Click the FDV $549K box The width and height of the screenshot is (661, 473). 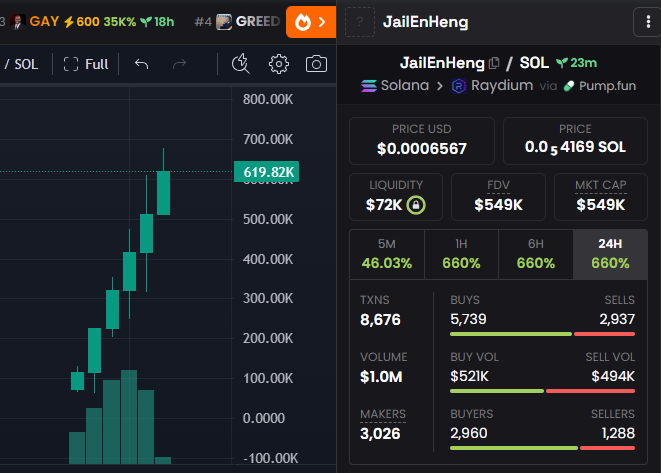click(x=498, y=197)
